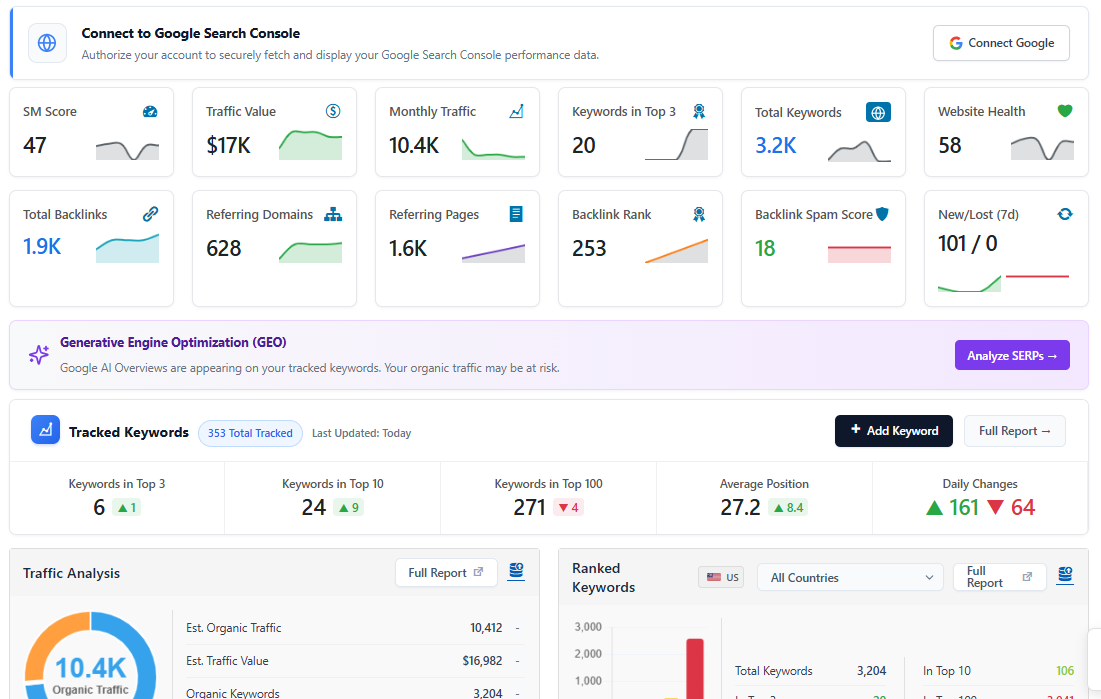The height and width of the screenshot is (699, 1101).
Task: Click the 353 Total Tracked pill
Action: coord(250,433)
